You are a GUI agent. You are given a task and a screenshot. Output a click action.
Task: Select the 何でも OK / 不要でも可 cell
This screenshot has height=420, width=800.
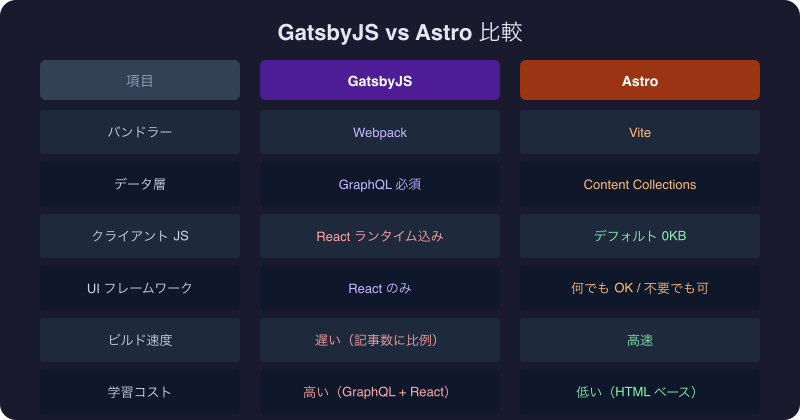pyautogui.click(x=640, y=288)
